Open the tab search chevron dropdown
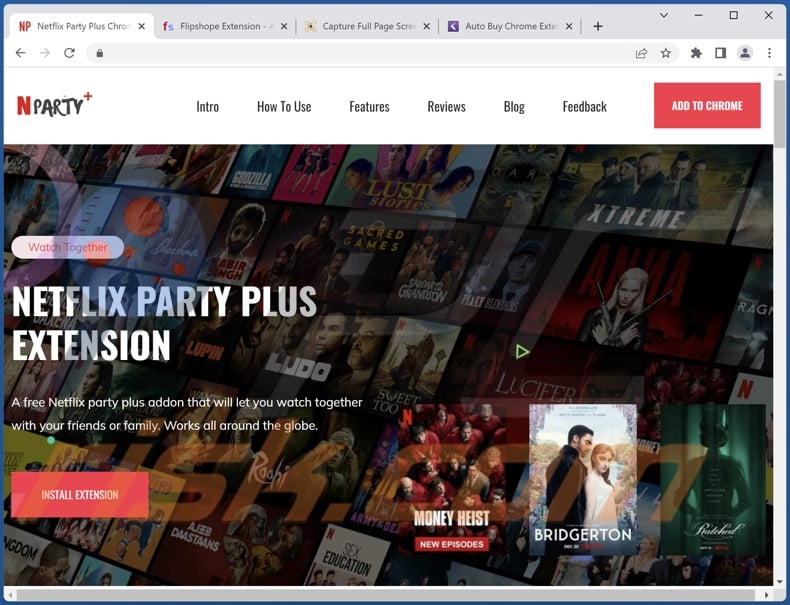The height and width of the screenshot is (605, 790). (664, 15)
